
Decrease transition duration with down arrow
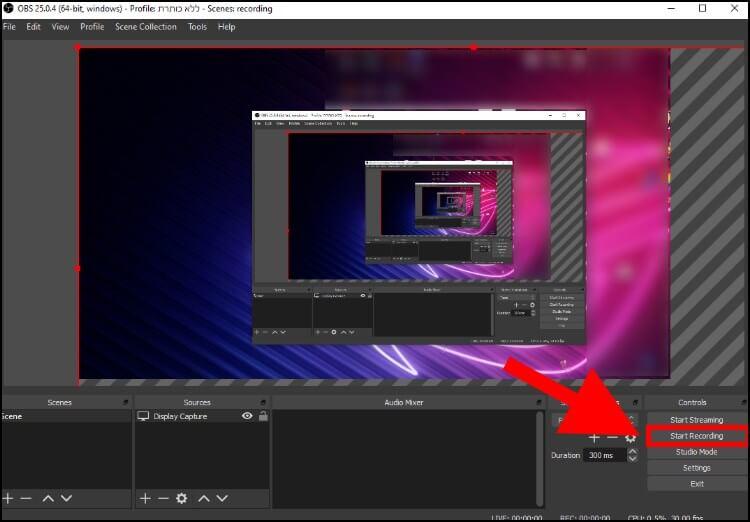tap(632, 459)
